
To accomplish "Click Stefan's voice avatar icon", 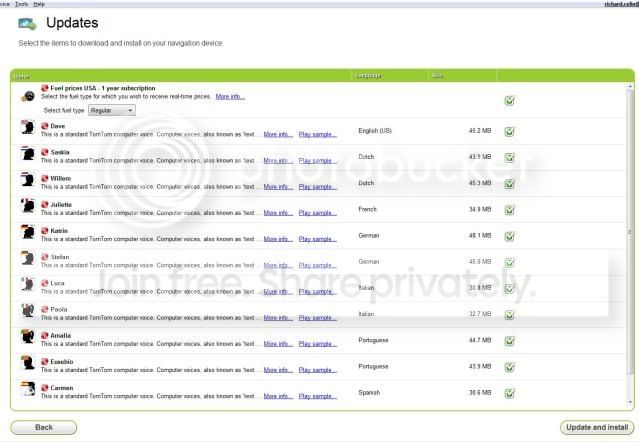I will (27, 258).
